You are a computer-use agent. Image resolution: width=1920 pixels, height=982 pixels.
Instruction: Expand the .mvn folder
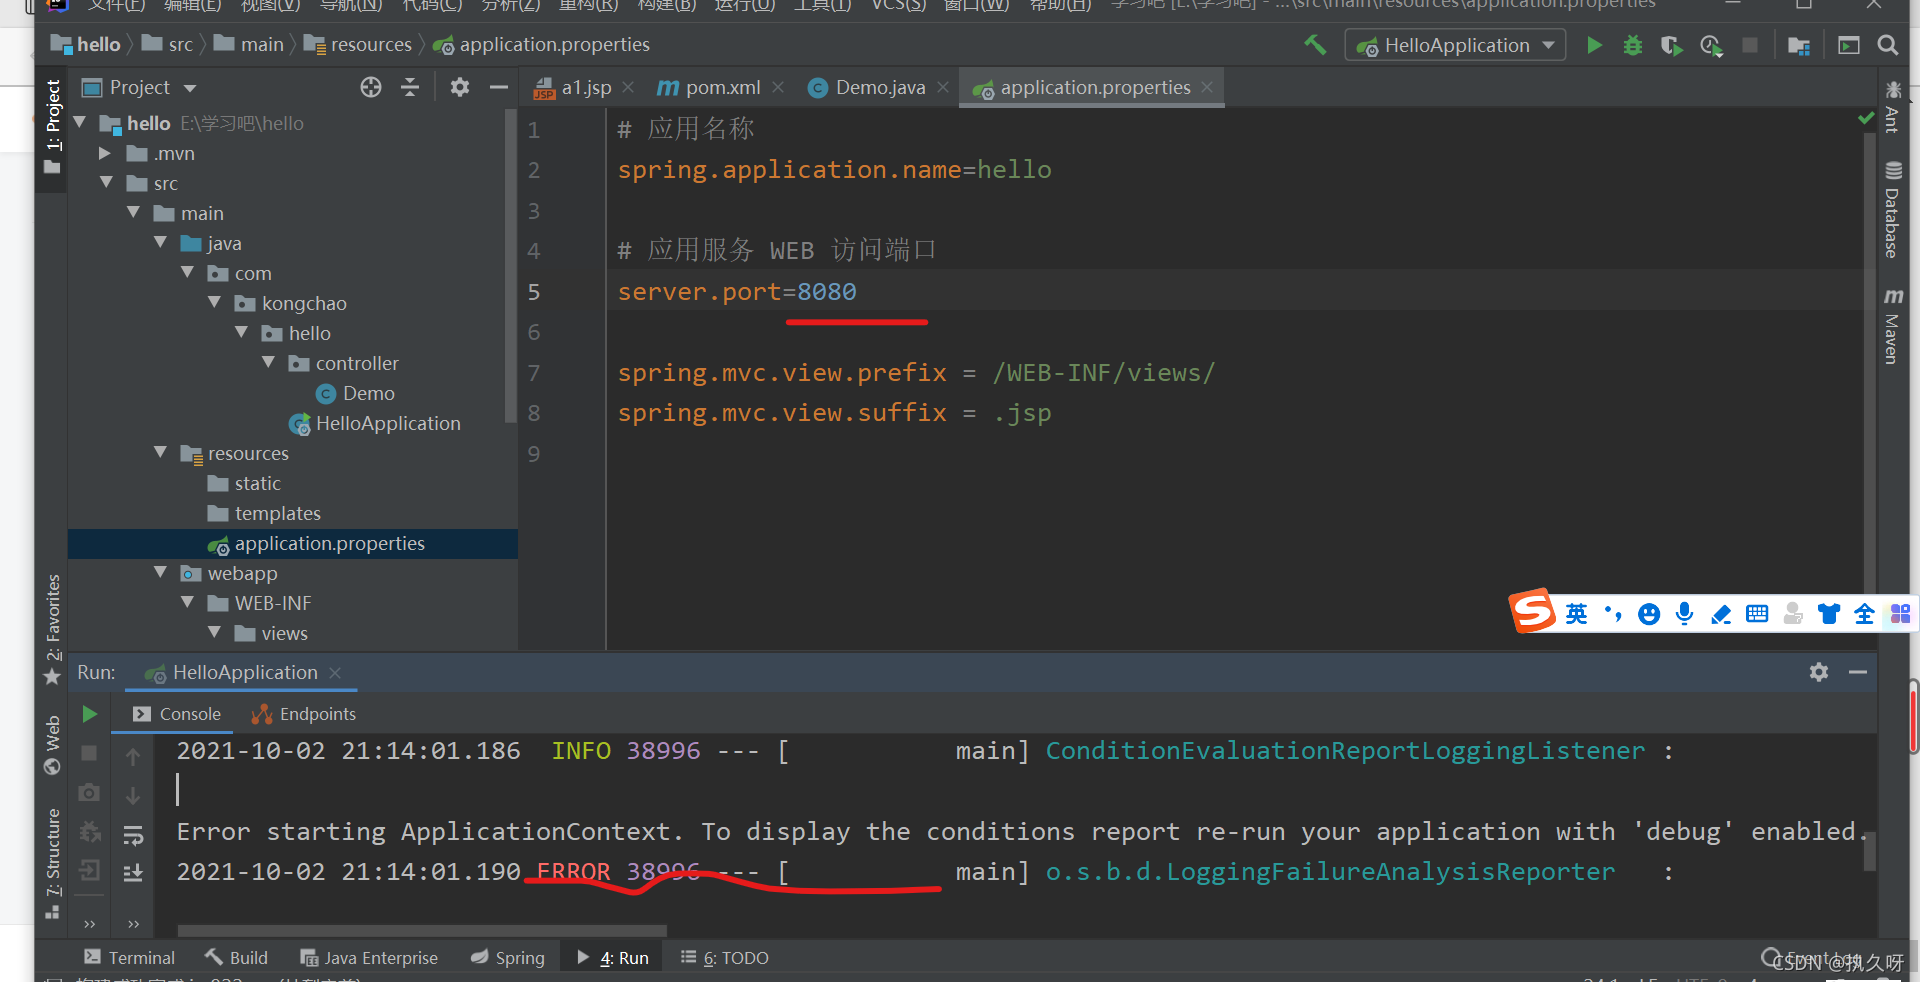click(105, 154)
